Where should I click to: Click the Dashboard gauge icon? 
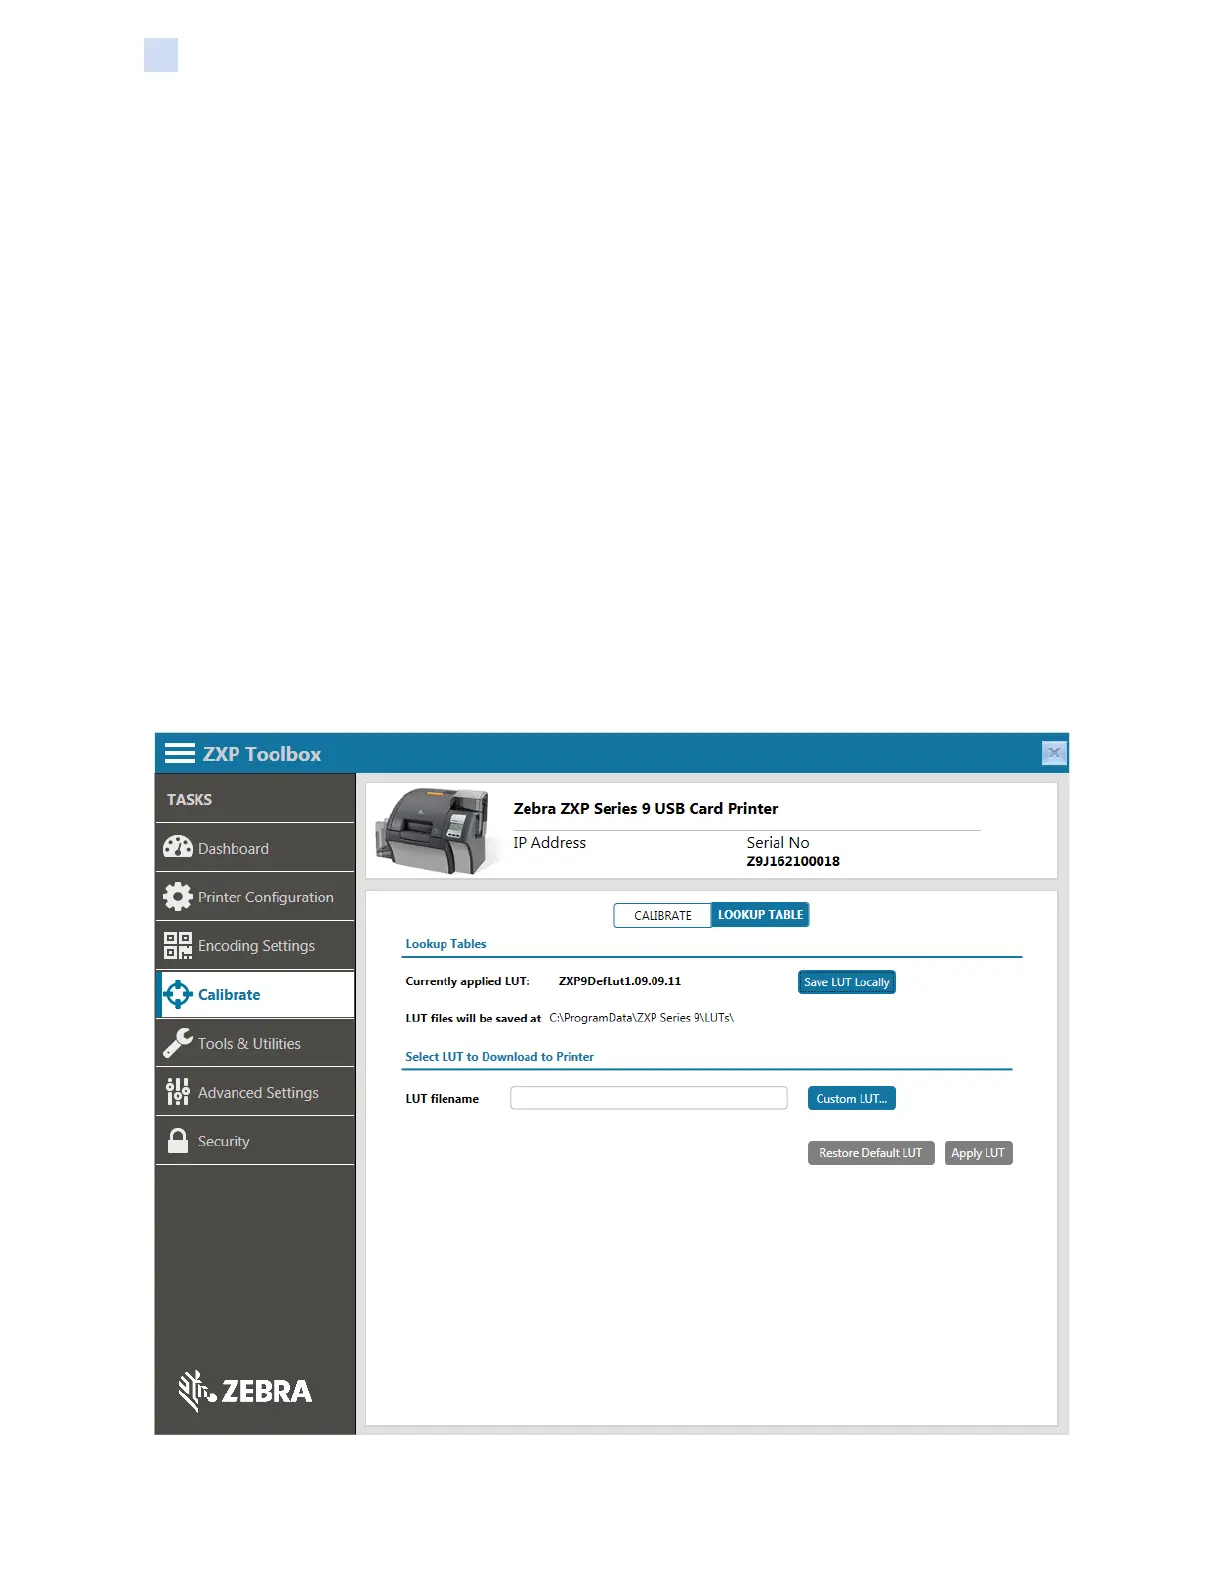[178, 848]
